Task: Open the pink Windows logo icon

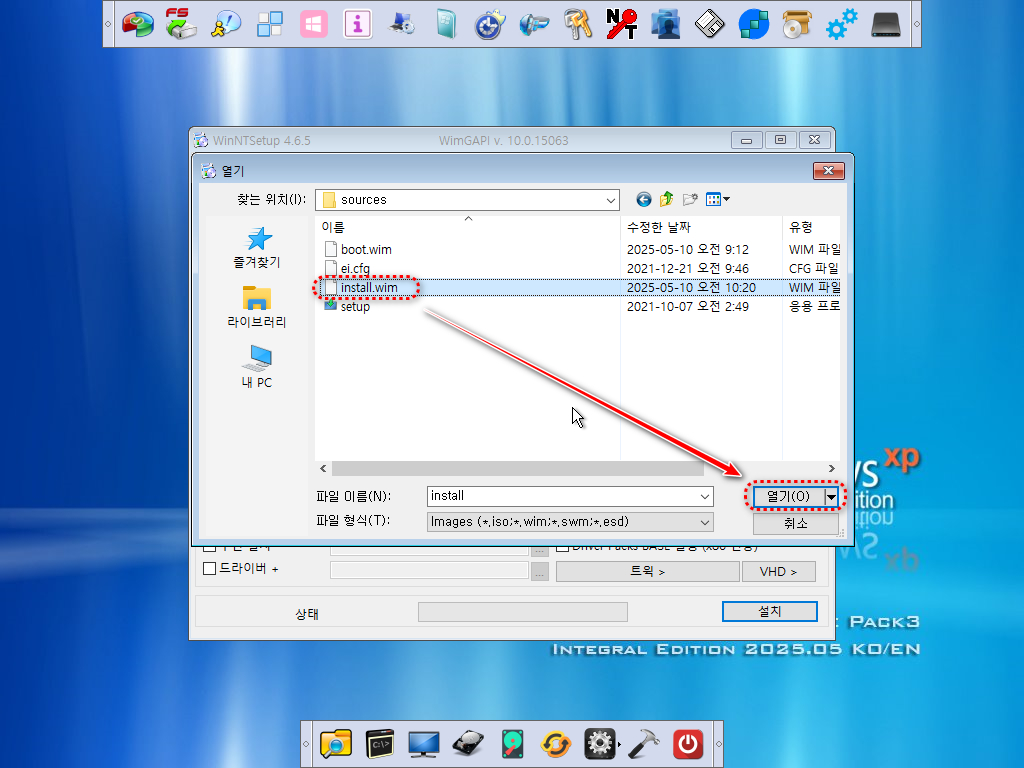Action: tap(313, 24)
